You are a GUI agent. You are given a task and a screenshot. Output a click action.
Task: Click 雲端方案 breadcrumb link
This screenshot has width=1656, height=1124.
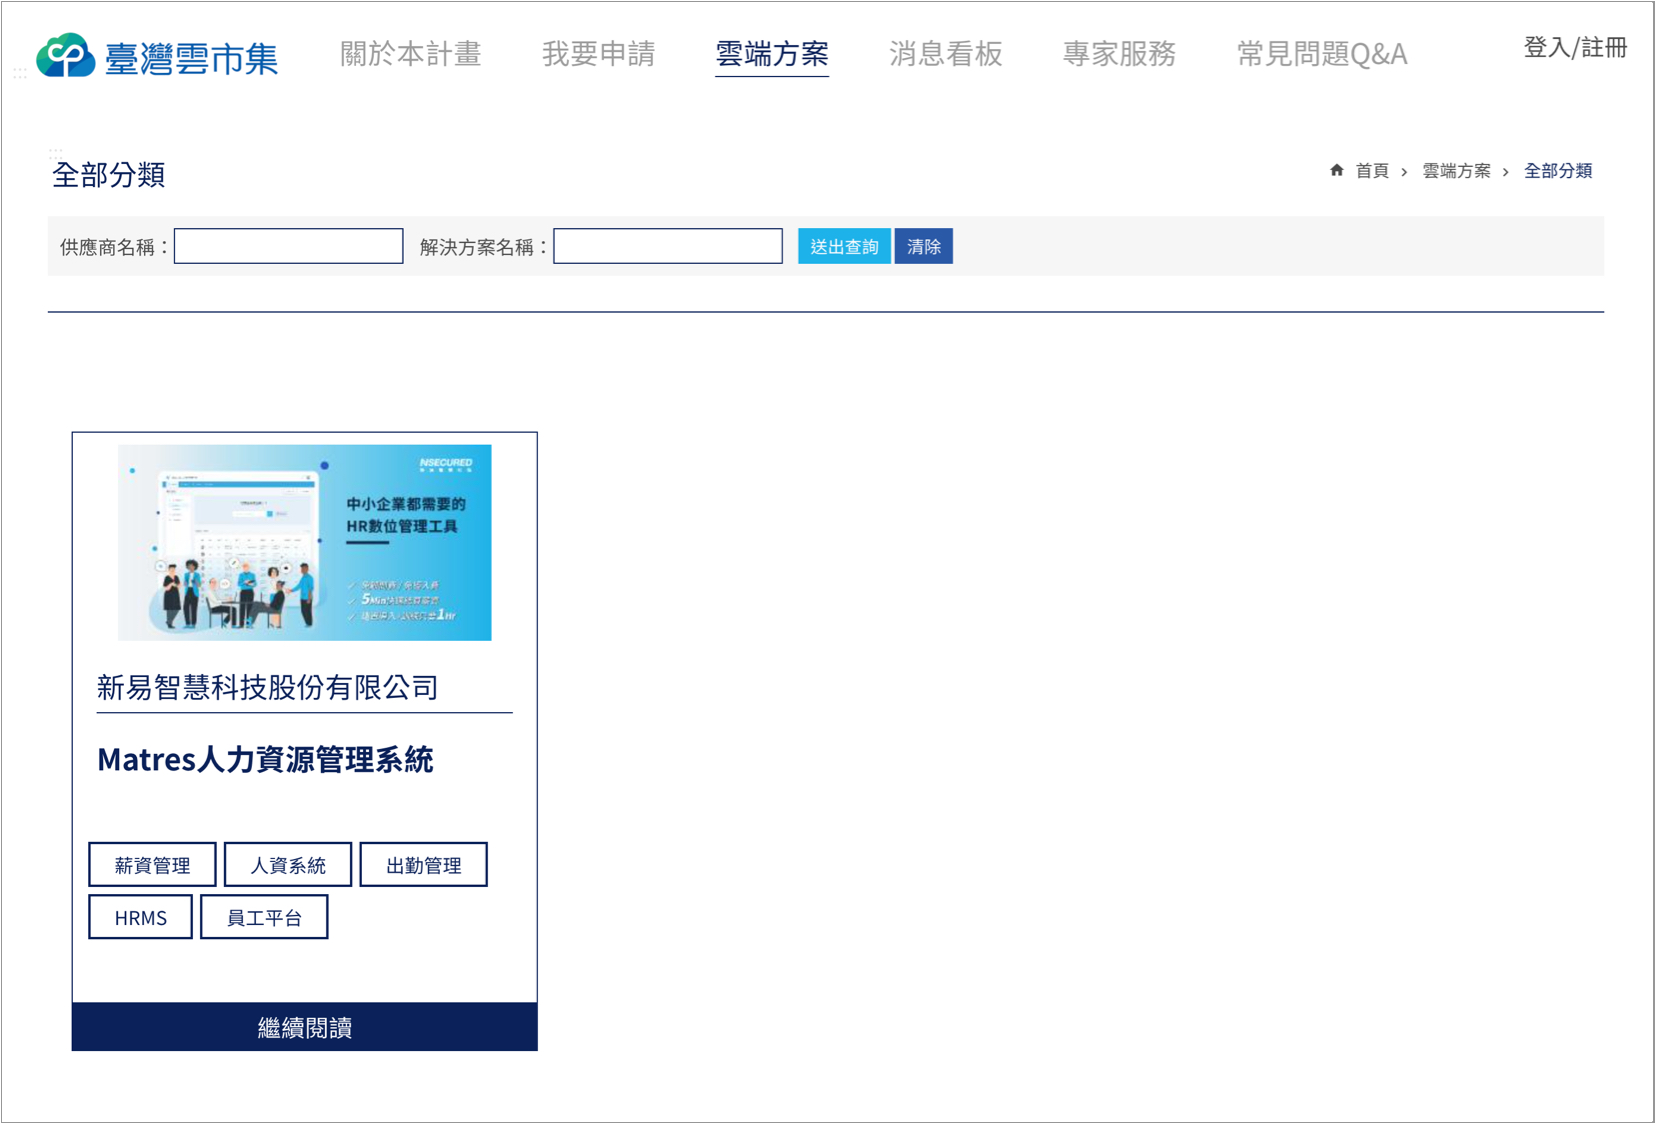coord(1456,171)
